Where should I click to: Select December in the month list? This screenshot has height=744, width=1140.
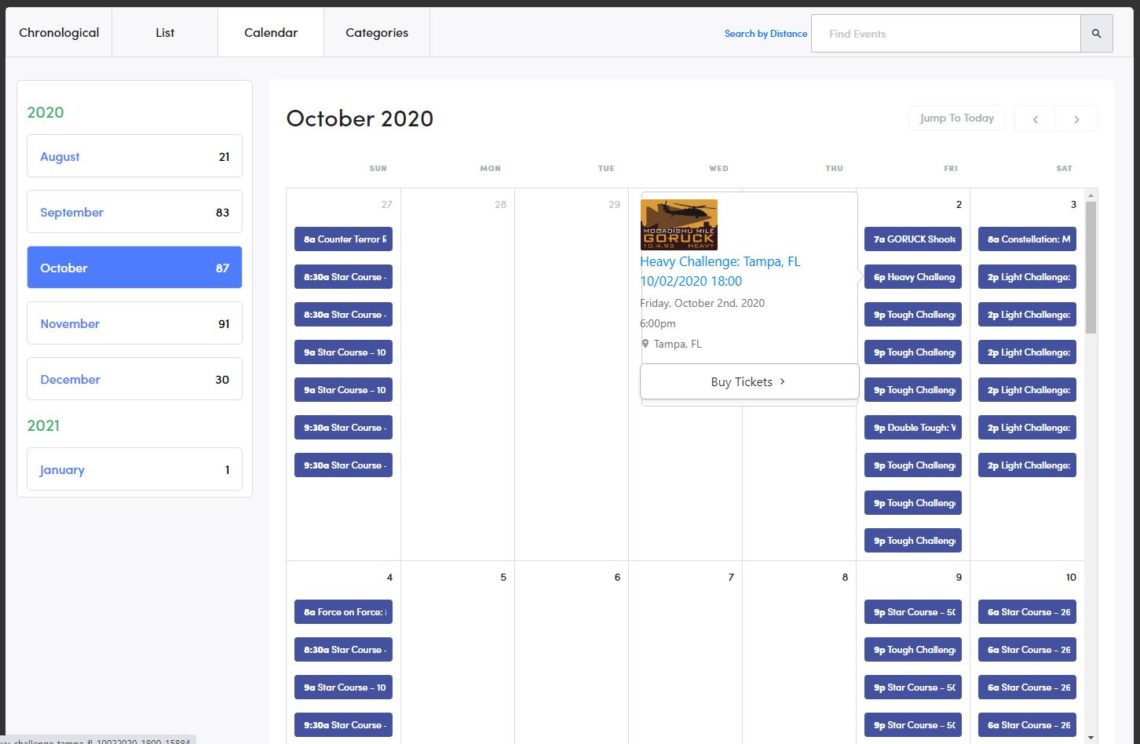(x=135, y=379)
